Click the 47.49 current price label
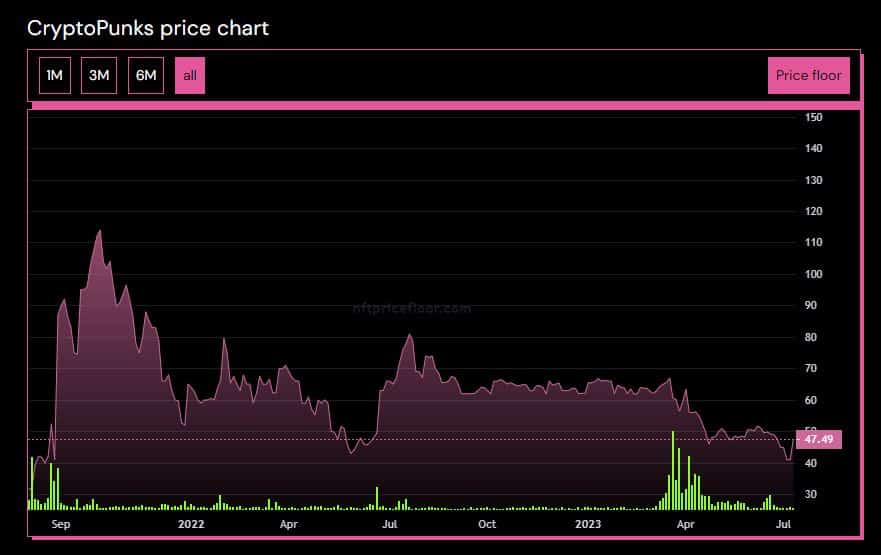 (x=819, y=439)
